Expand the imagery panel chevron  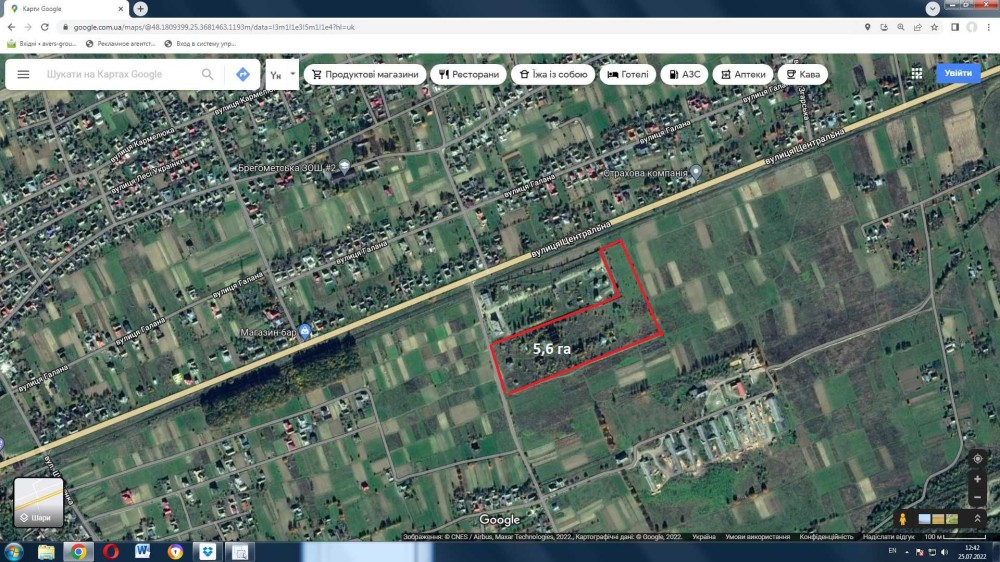(x=977, y=519)
